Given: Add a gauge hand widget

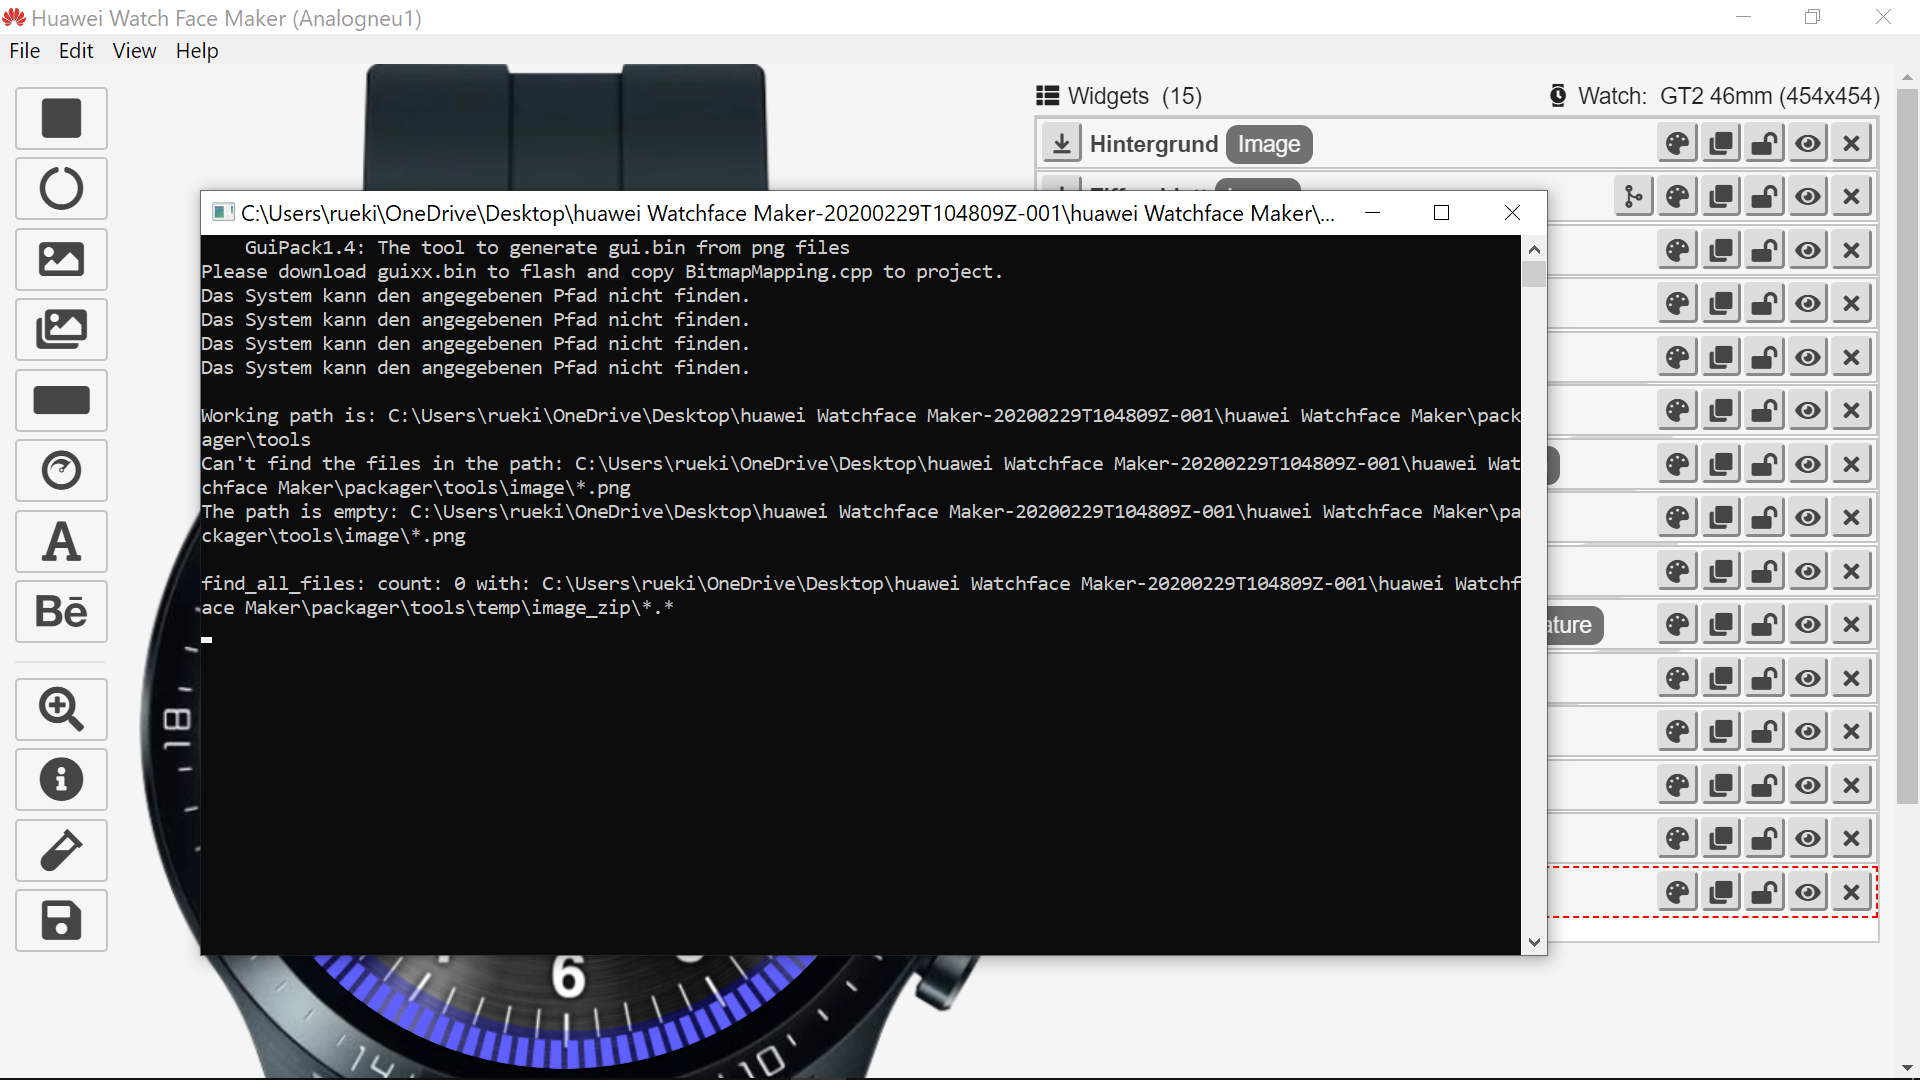Looking at the screenshot, I should (x=61, y=470).
